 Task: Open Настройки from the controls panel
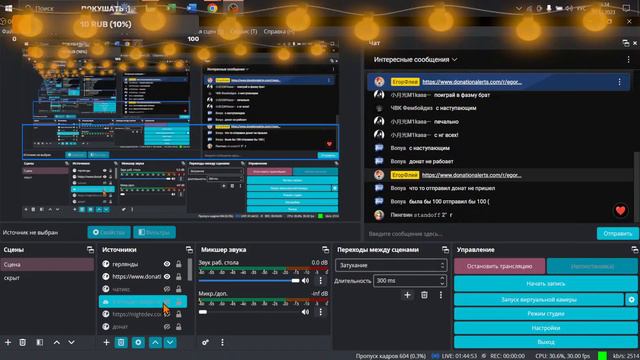click(x=546, y=328)
